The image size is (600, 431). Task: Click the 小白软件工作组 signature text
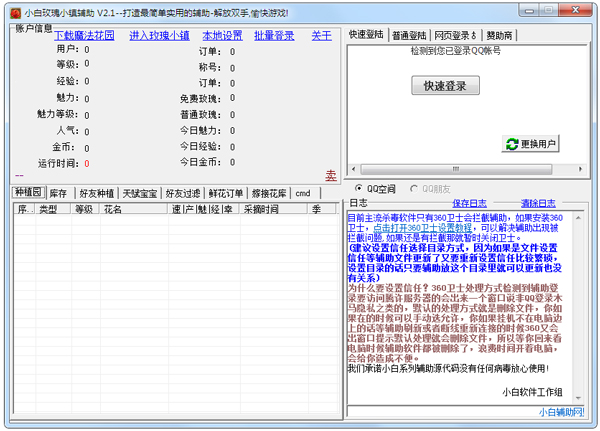coord(532,392)
